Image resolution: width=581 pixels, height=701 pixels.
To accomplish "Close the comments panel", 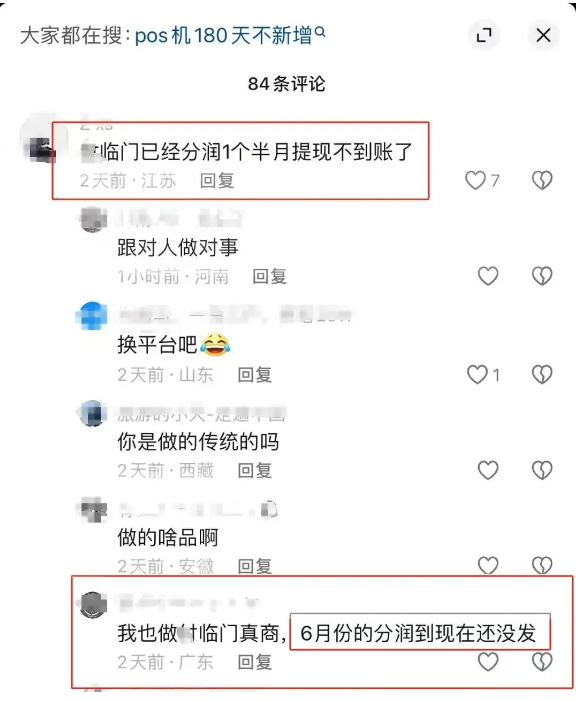I will [x=543, y=35].
